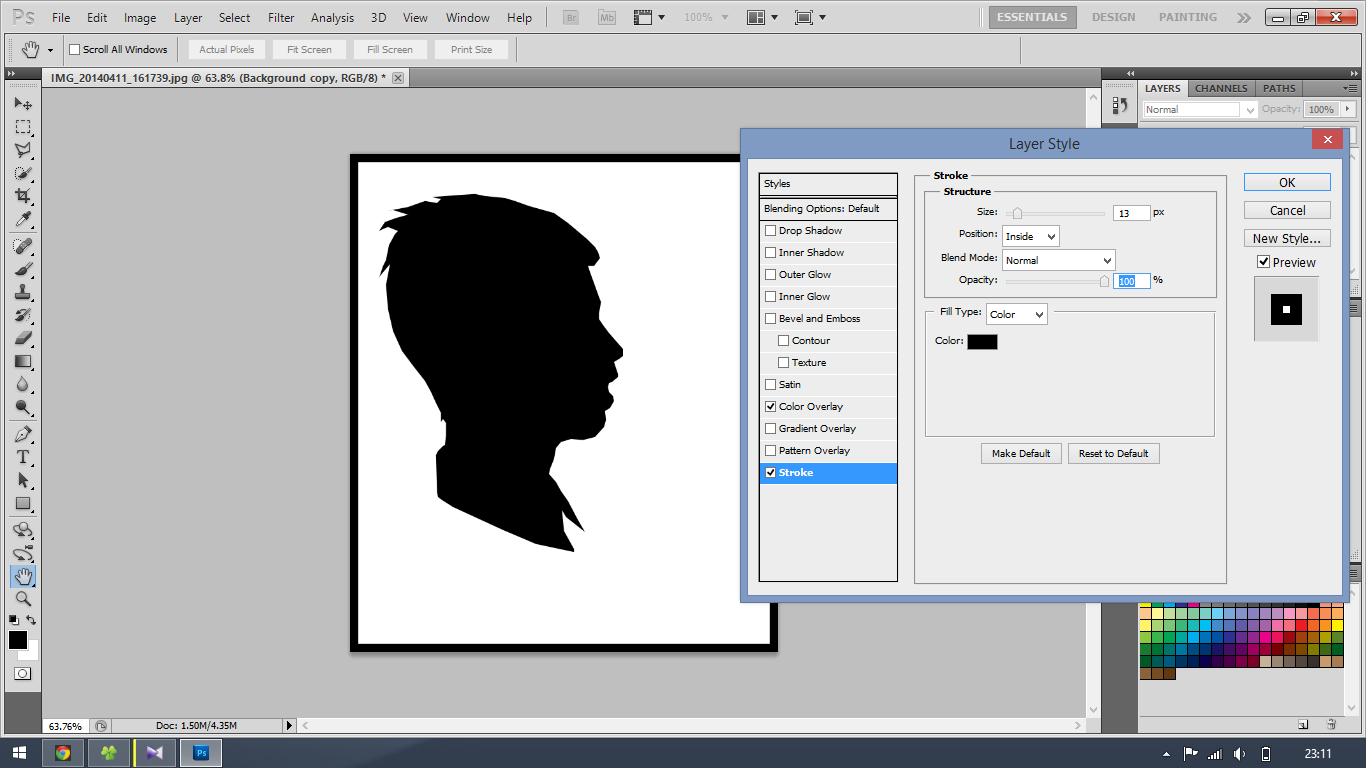Select the Move tool

(x=23, y=105)
